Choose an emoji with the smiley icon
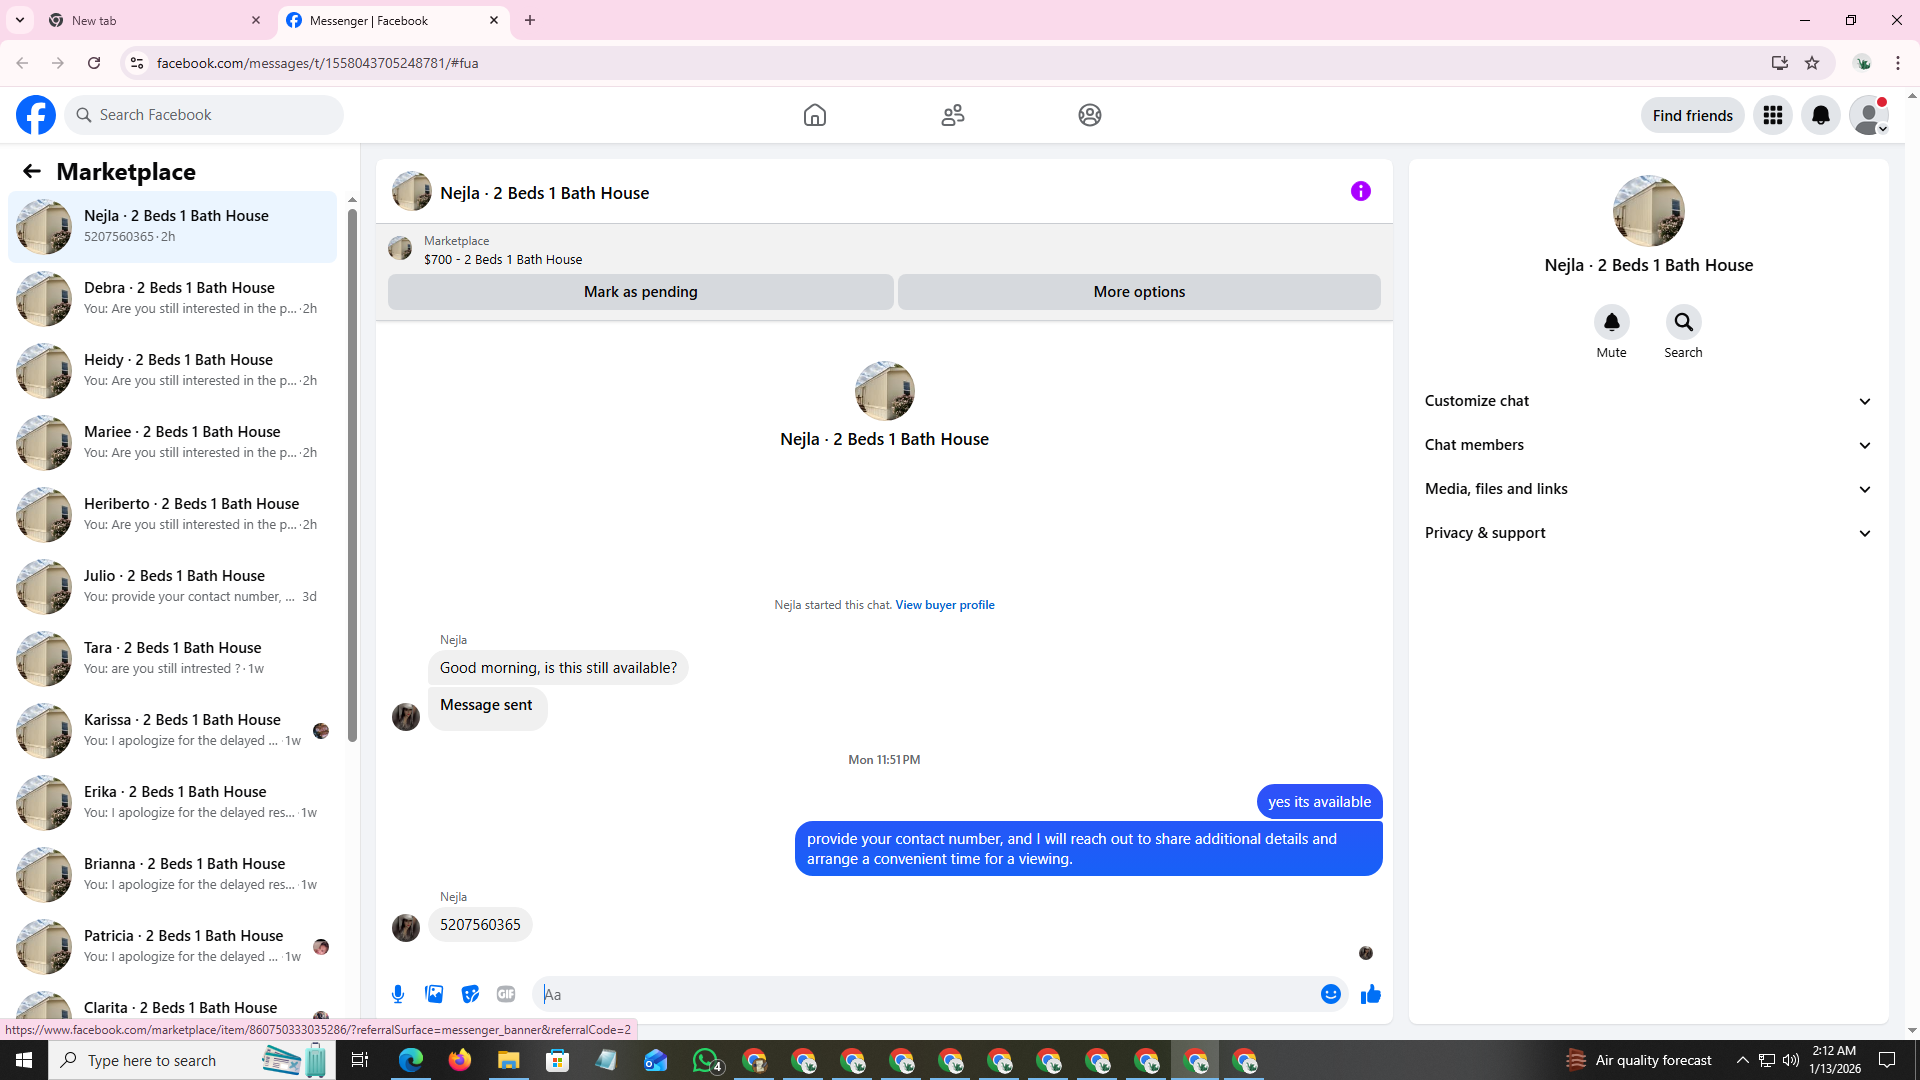 click(1330, 994)
